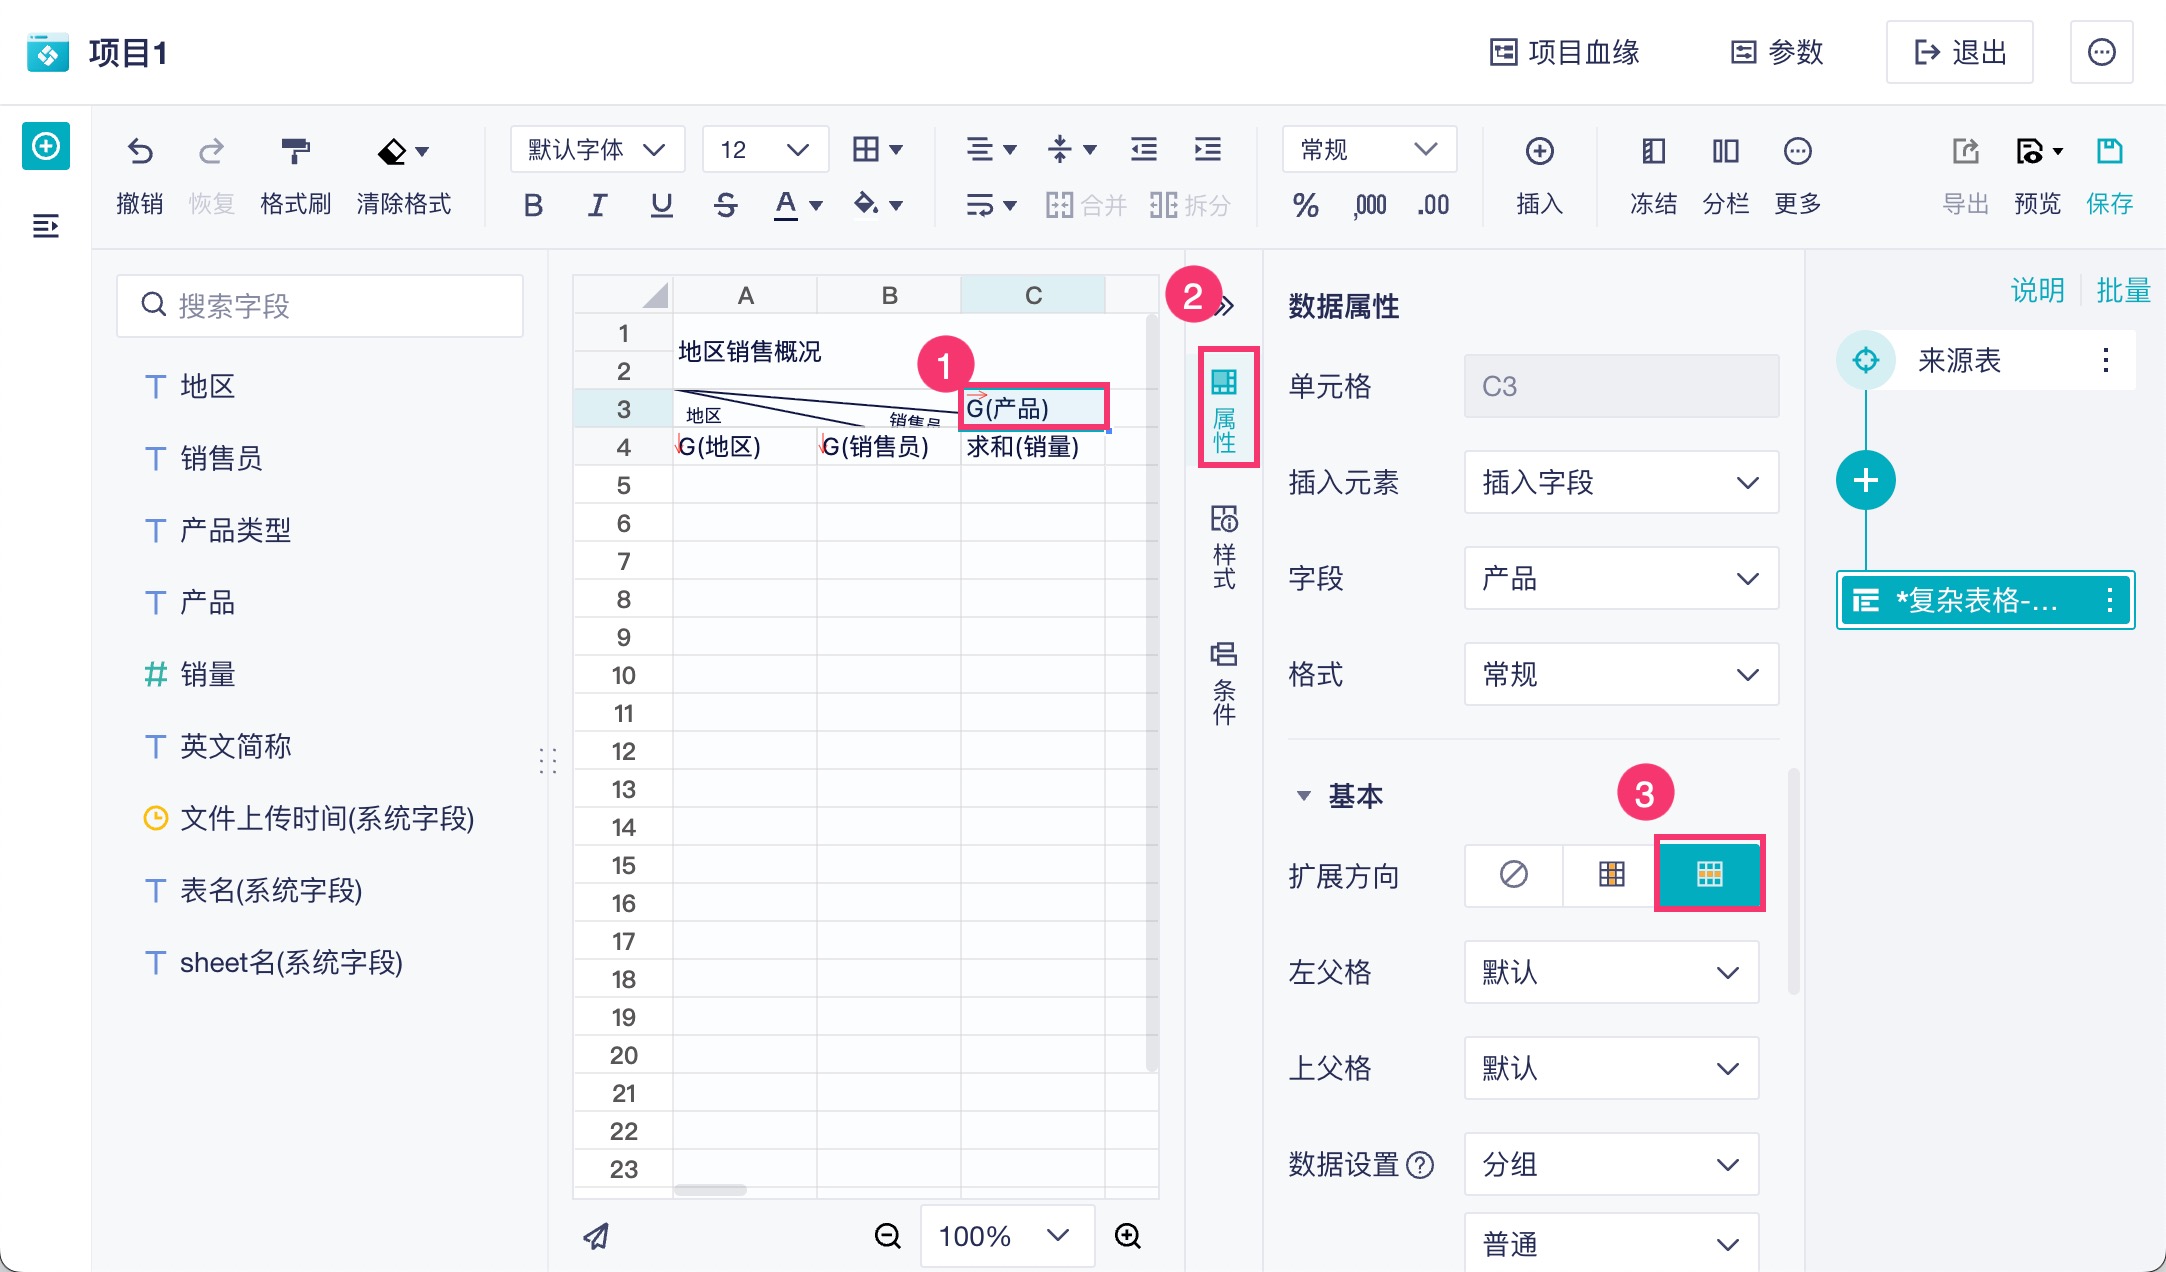Image resolution: width=2166 pixels, height=1272 pixels.
Task: Switch to the 条件 side tab
Action: click(1224, 682)
